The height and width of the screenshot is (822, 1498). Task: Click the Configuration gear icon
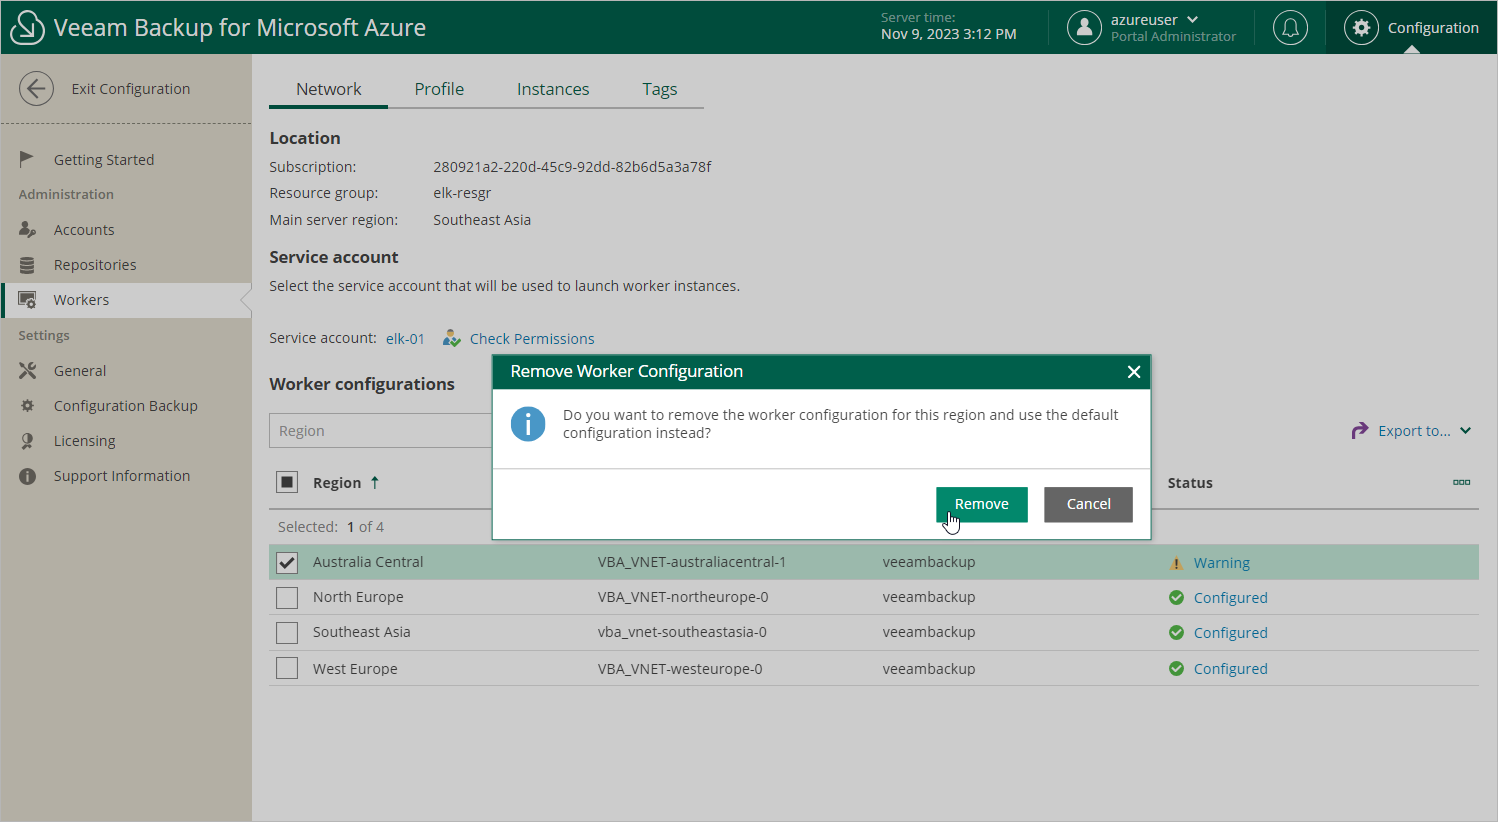(1361, 28)
